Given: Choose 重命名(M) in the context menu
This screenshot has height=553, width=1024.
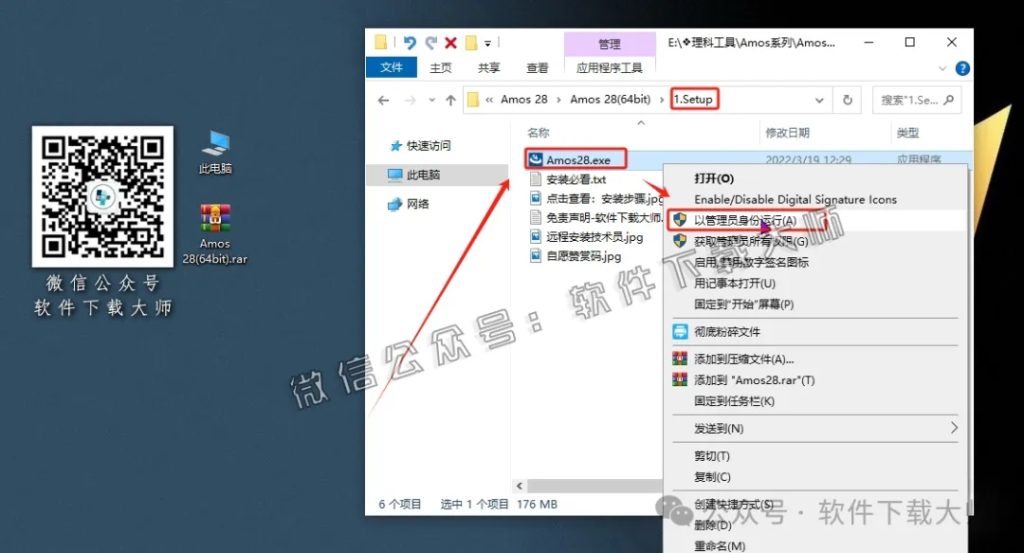Looking at the screenshot, I should 719,546.
